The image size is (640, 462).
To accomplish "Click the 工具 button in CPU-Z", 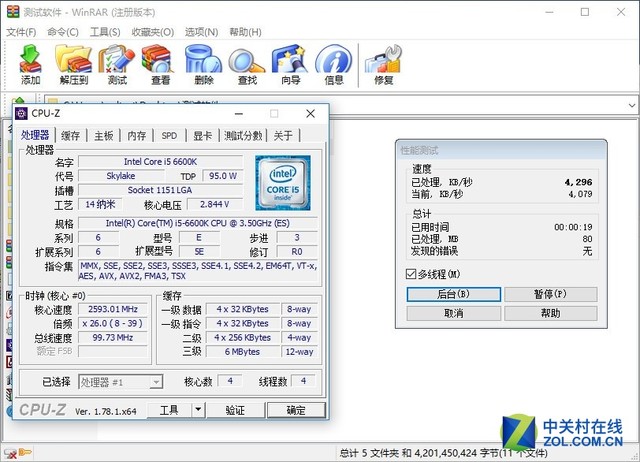I will tap(169, 410).
